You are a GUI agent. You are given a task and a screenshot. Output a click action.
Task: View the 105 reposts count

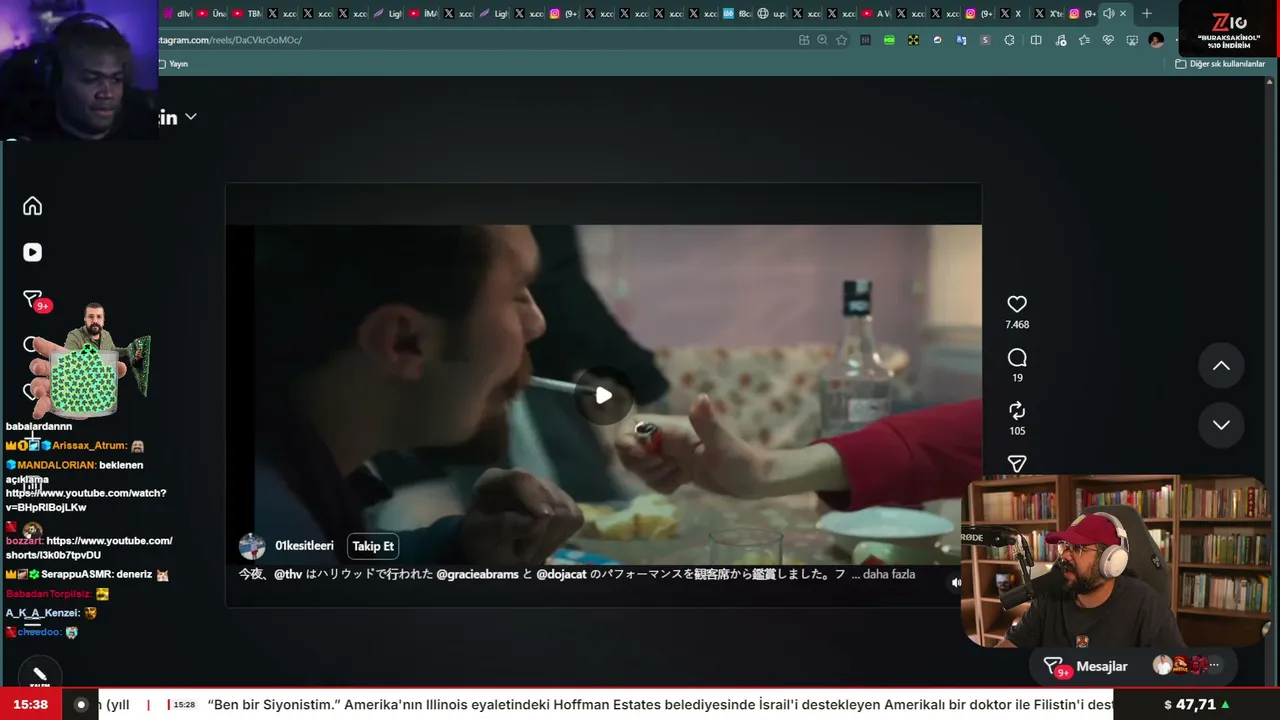pos(1017,431)
